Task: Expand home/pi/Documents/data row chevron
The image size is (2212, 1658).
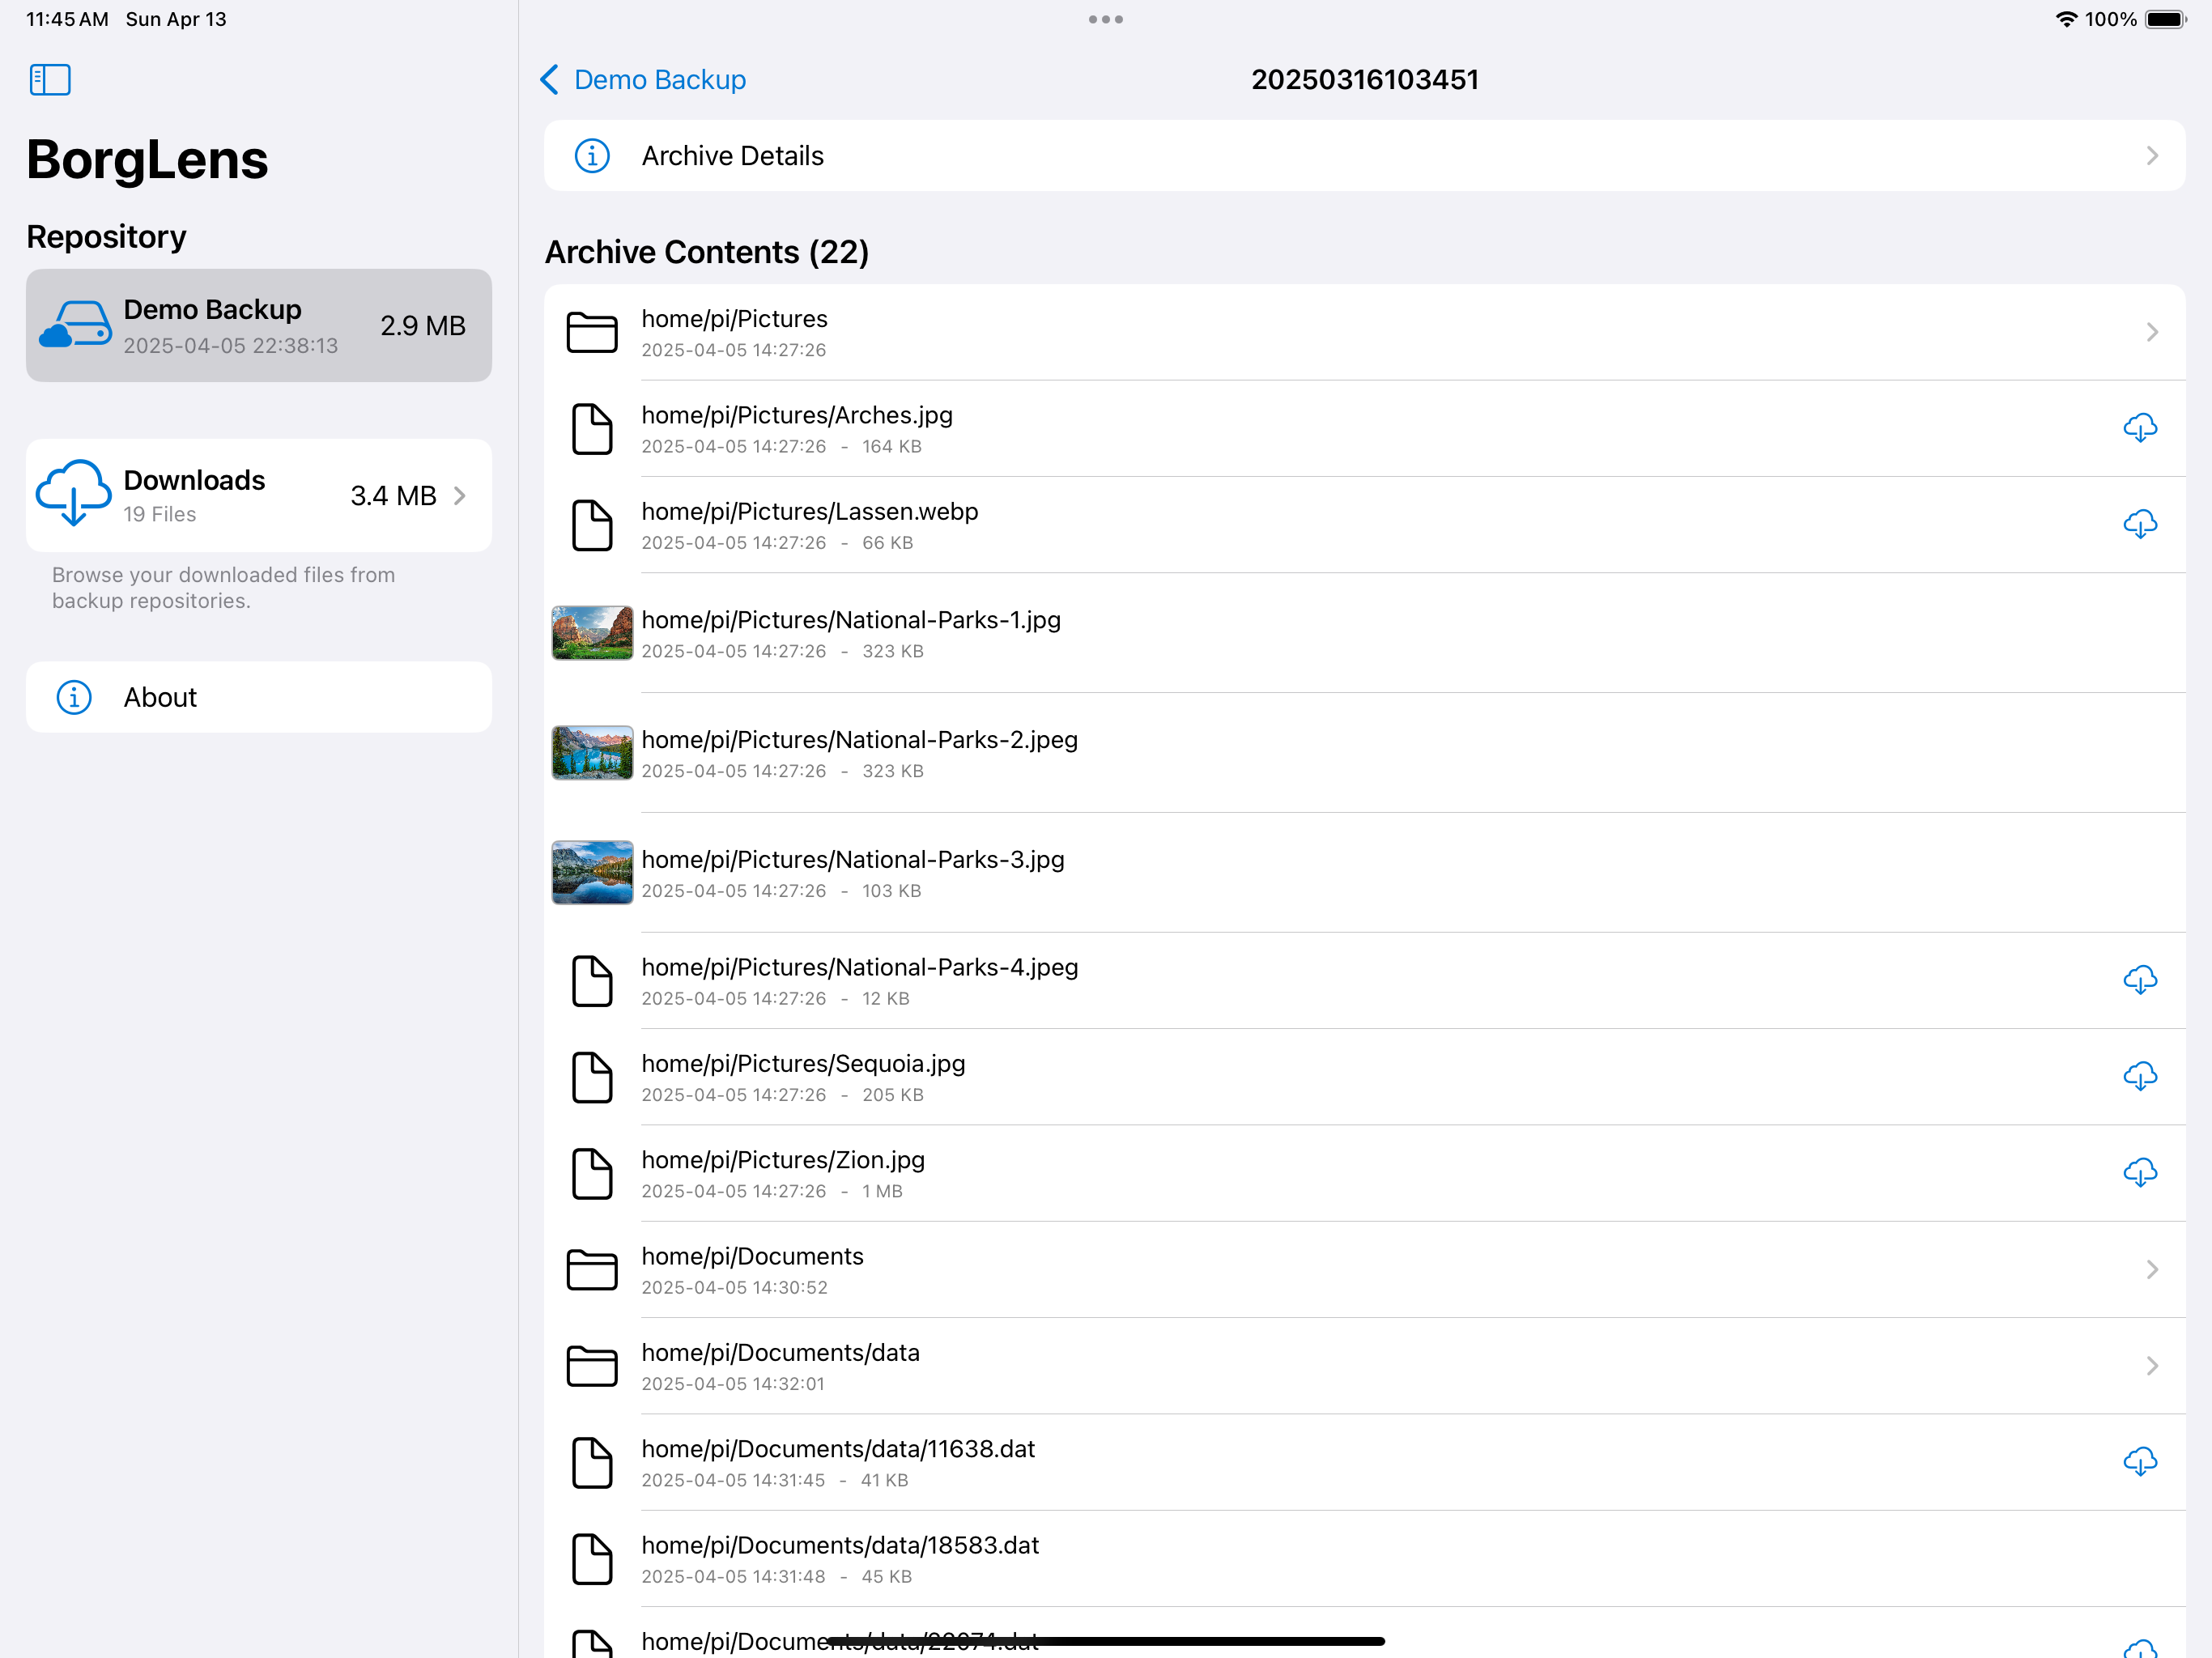Action: click(2152, 1366)
